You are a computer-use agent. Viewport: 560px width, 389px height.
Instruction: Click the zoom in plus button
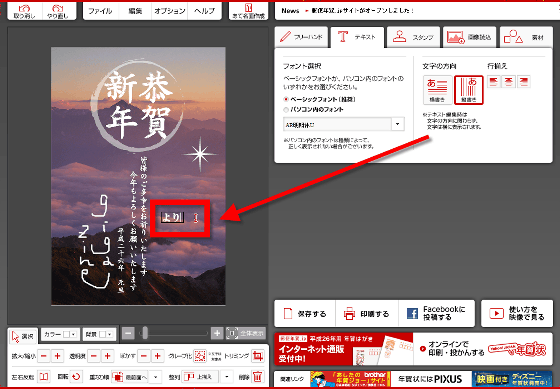pyautogui.click(x=217, y=334)
